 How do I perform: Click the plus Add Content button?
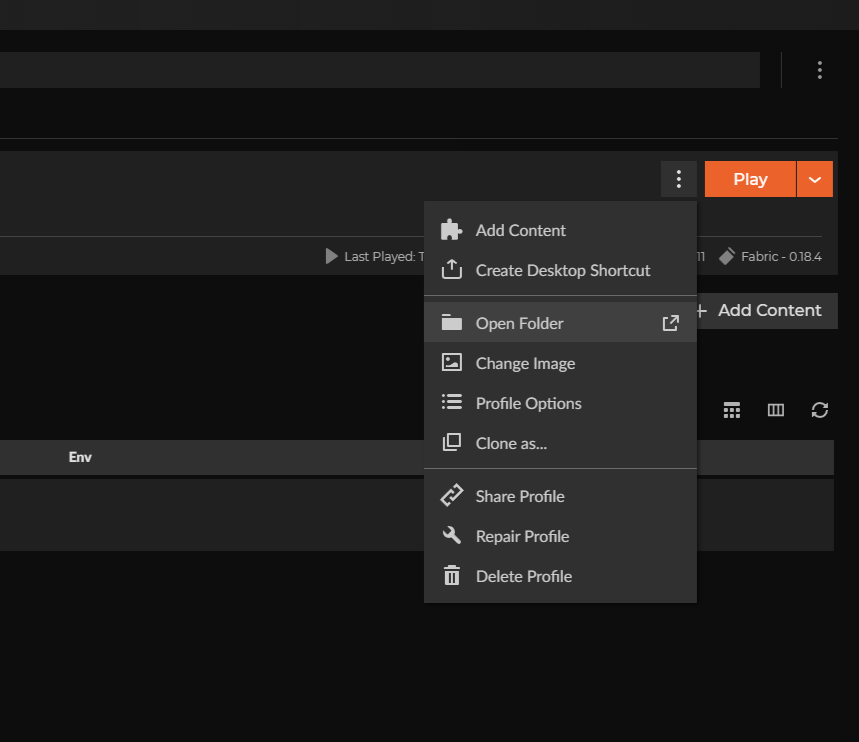[x=768, y=310]
